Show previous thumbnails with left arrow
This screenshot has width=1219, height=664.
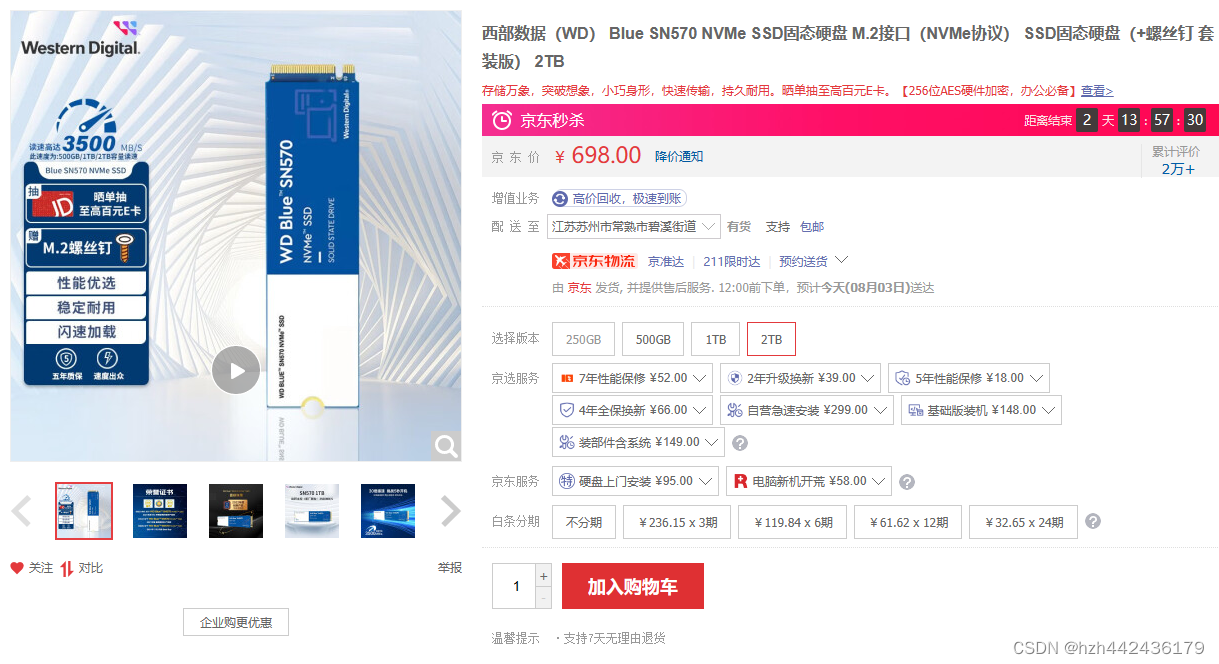[22, 511]
